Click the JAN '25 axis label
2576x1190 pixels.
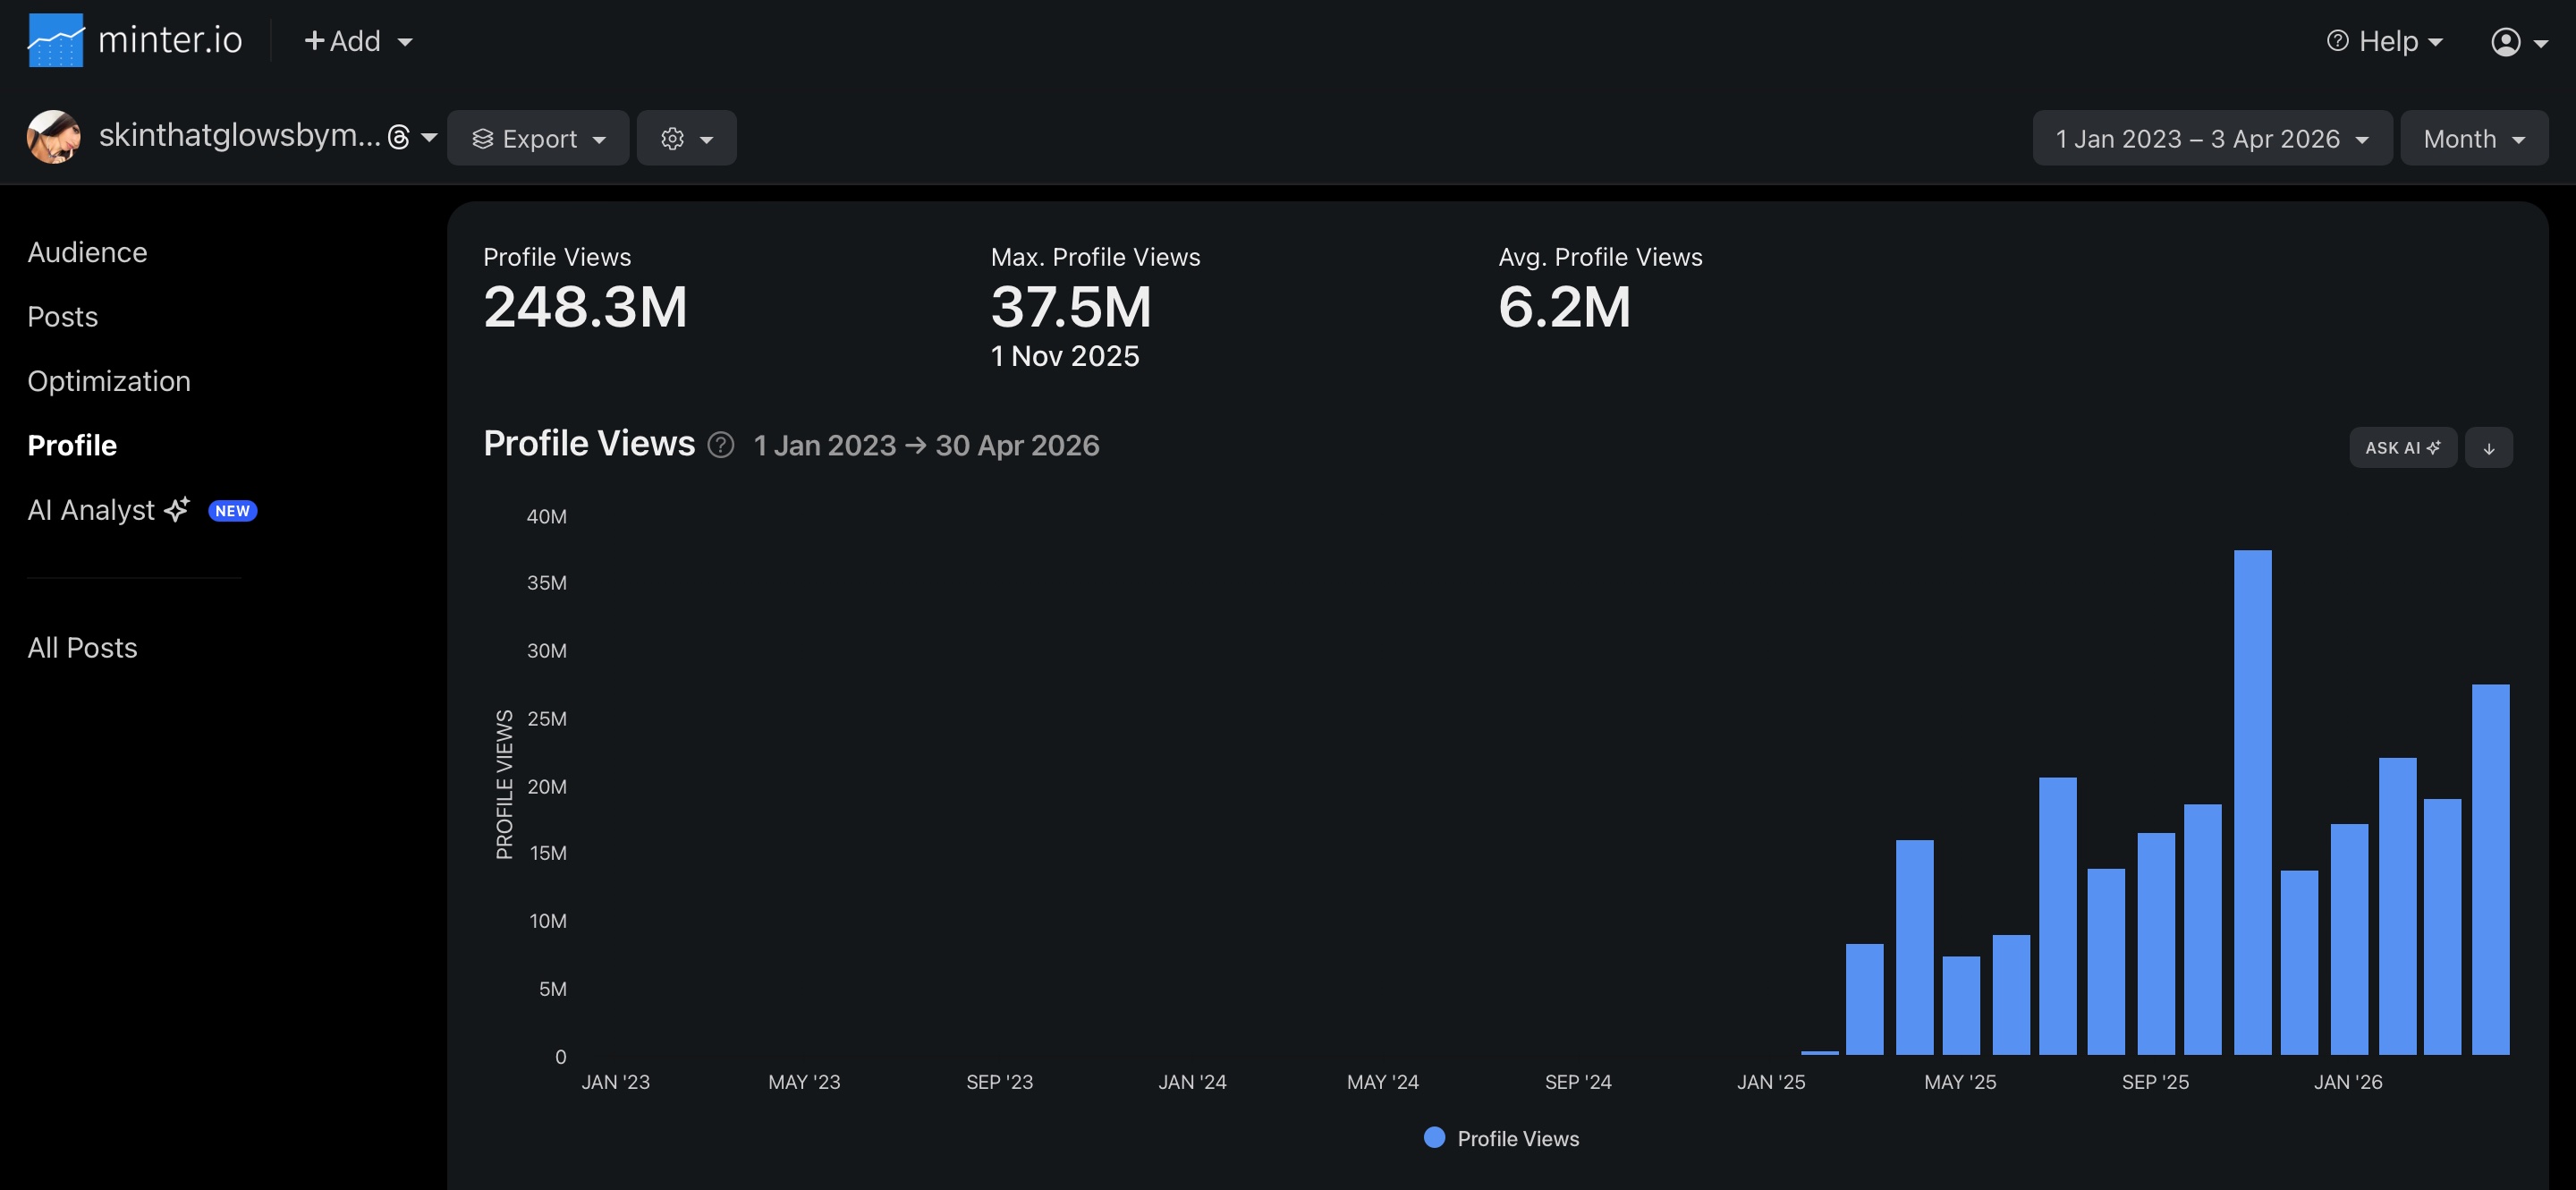coord(1770,1082)
